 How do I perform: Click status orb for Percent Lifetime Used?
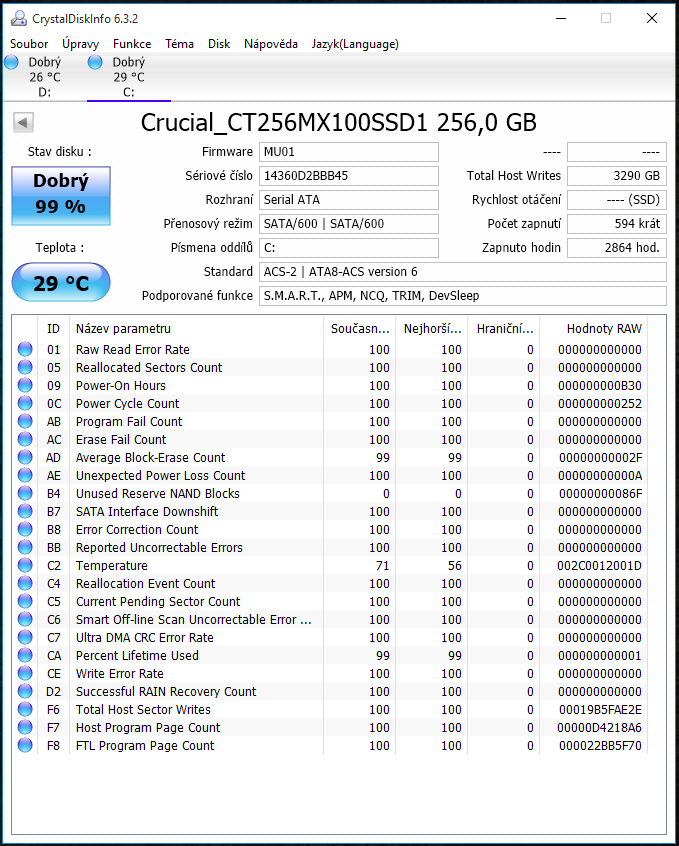[x=25, y=656]
